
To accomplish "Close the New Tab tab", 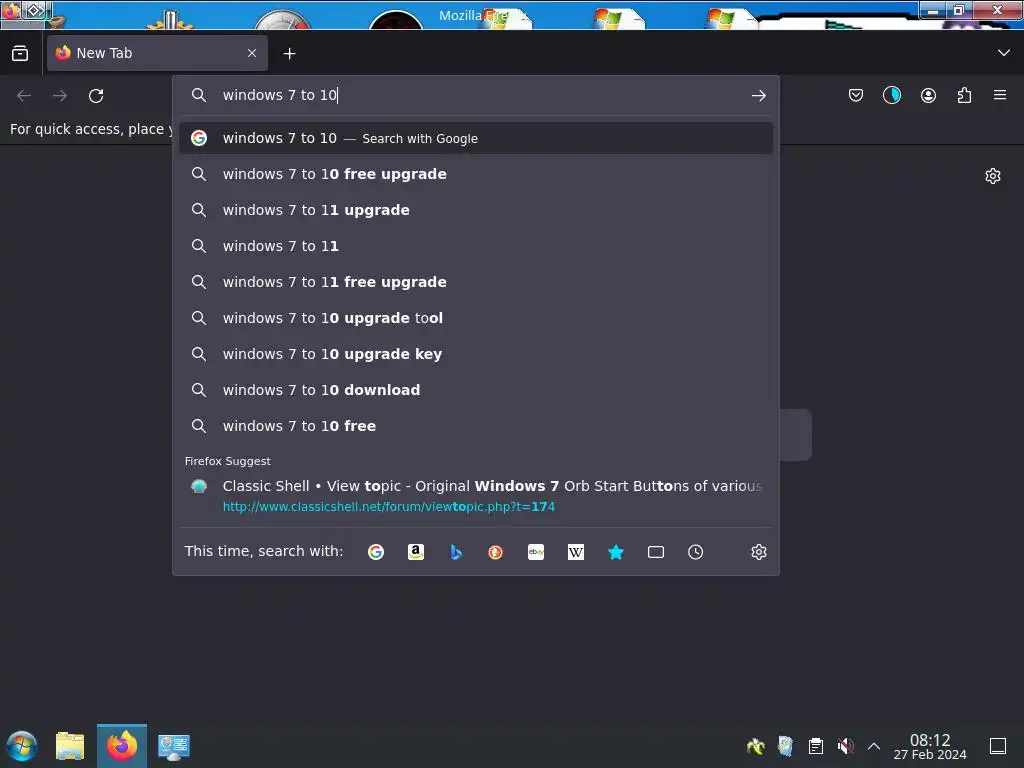I will coord(252,54).
